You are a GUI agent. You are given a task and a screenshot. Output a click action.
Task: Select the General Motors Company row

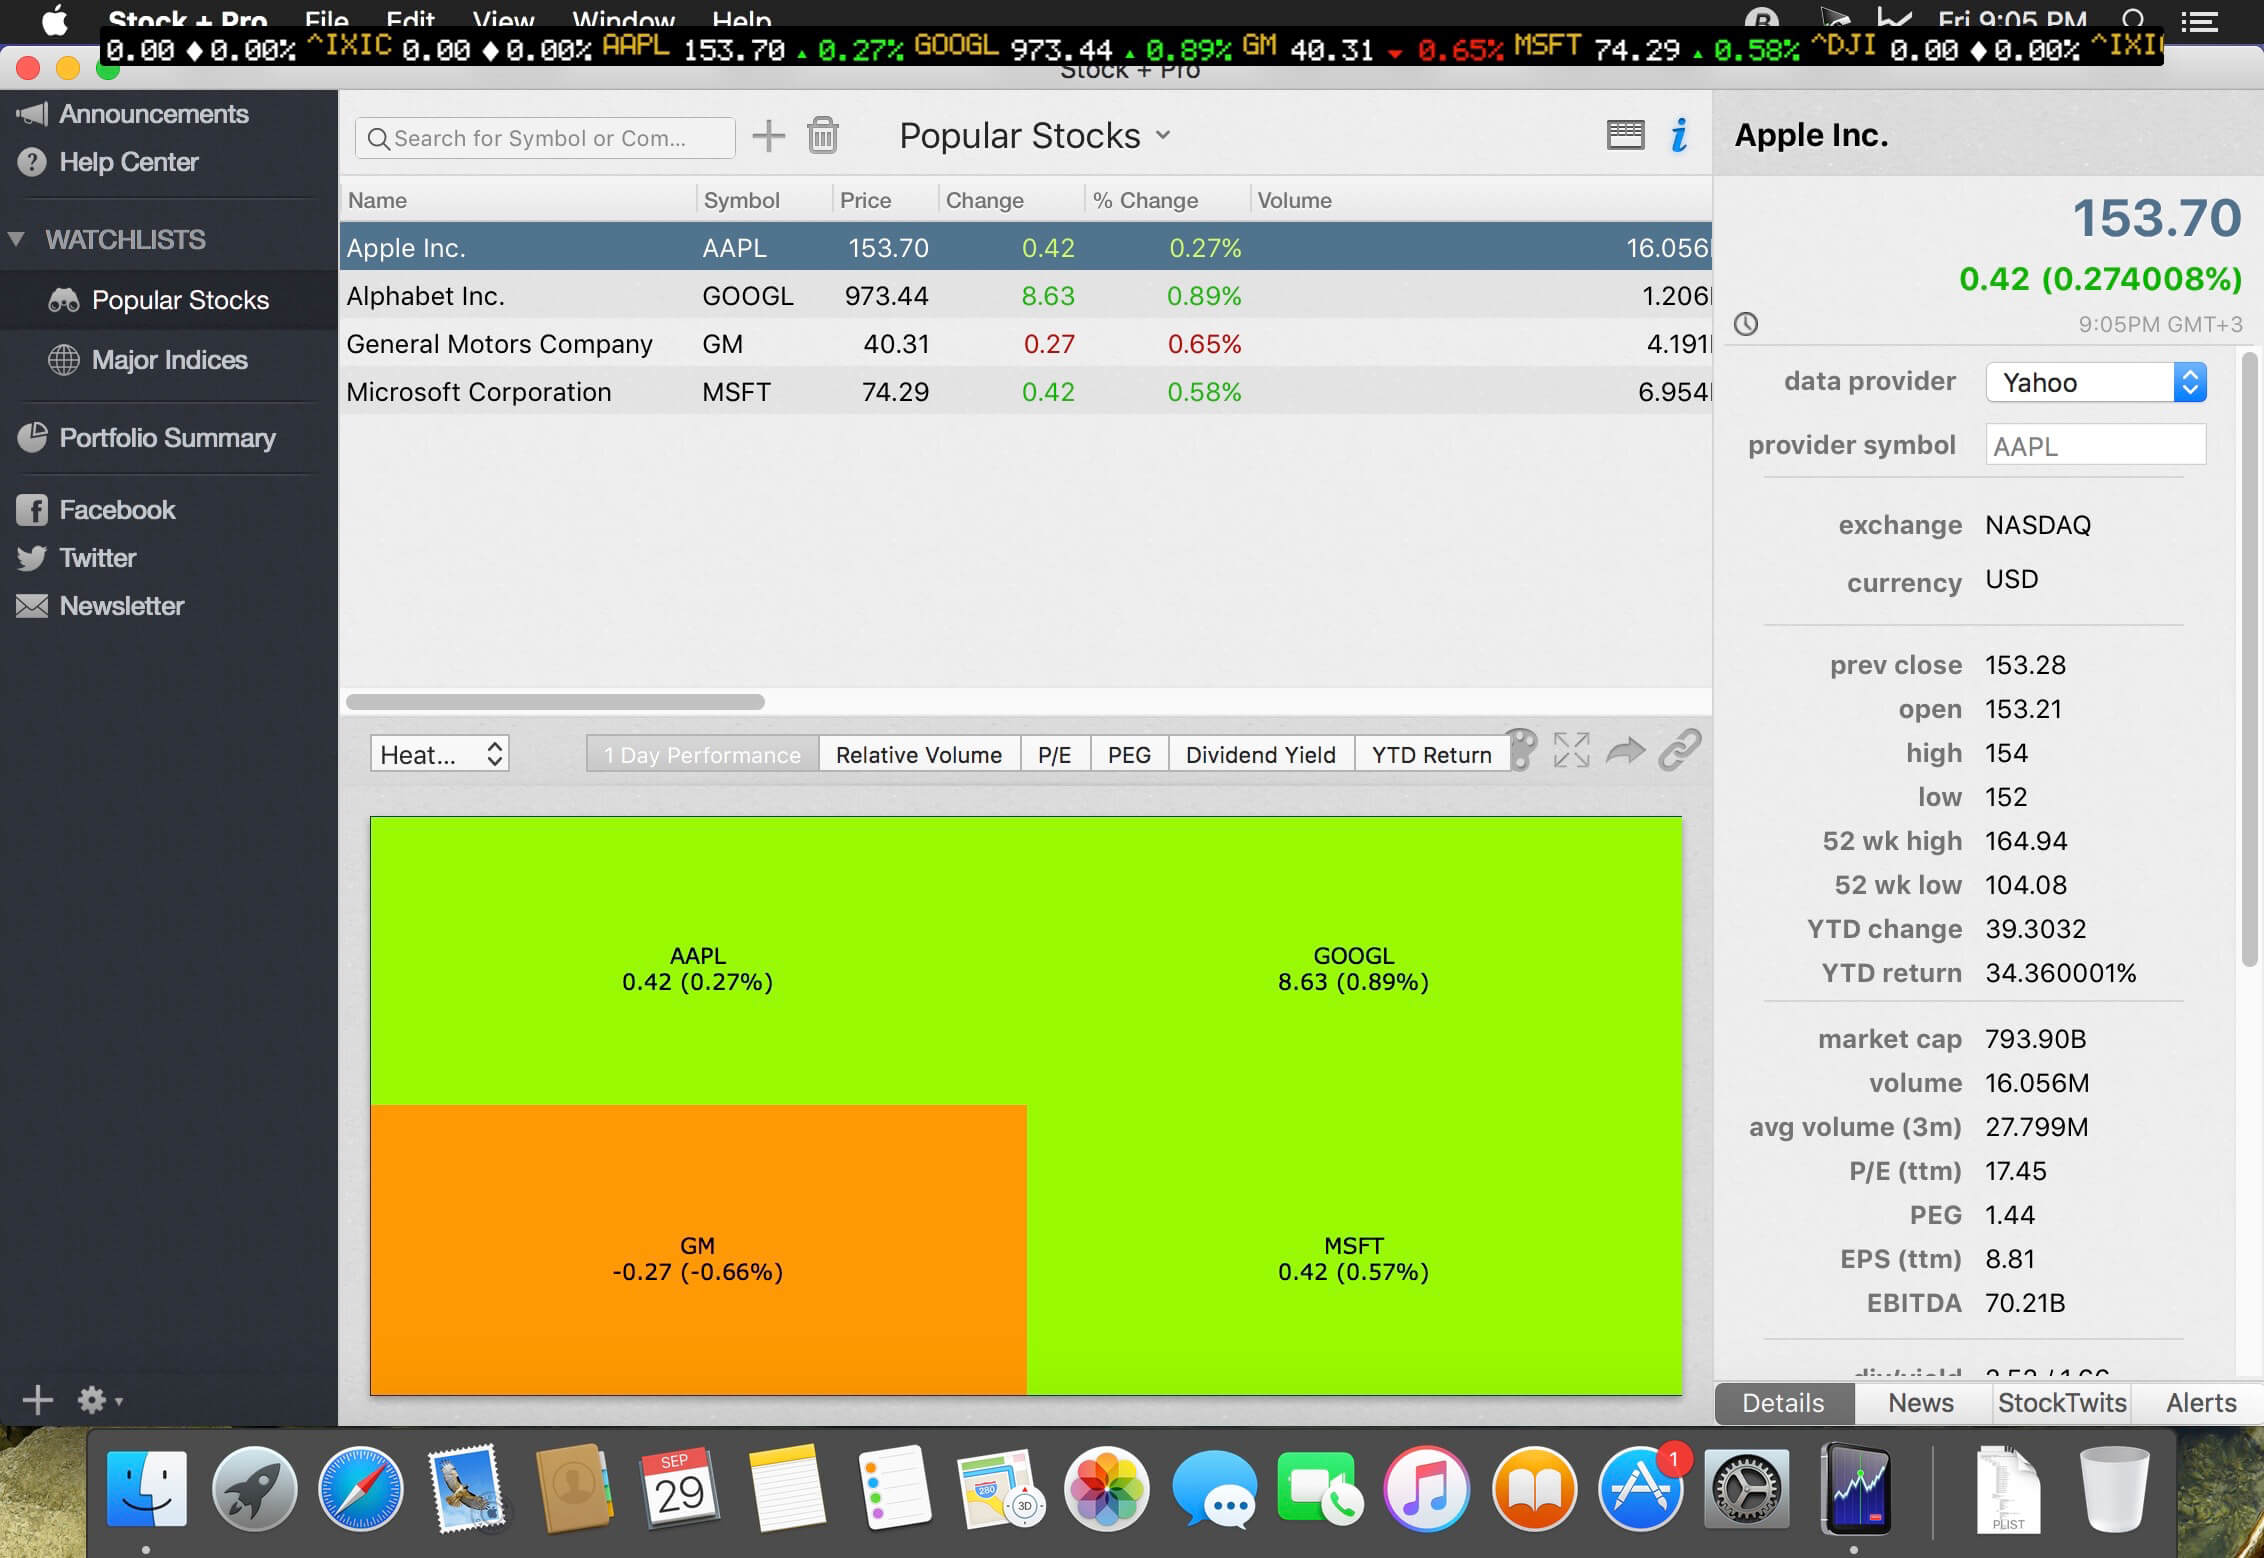(1026, 344)
